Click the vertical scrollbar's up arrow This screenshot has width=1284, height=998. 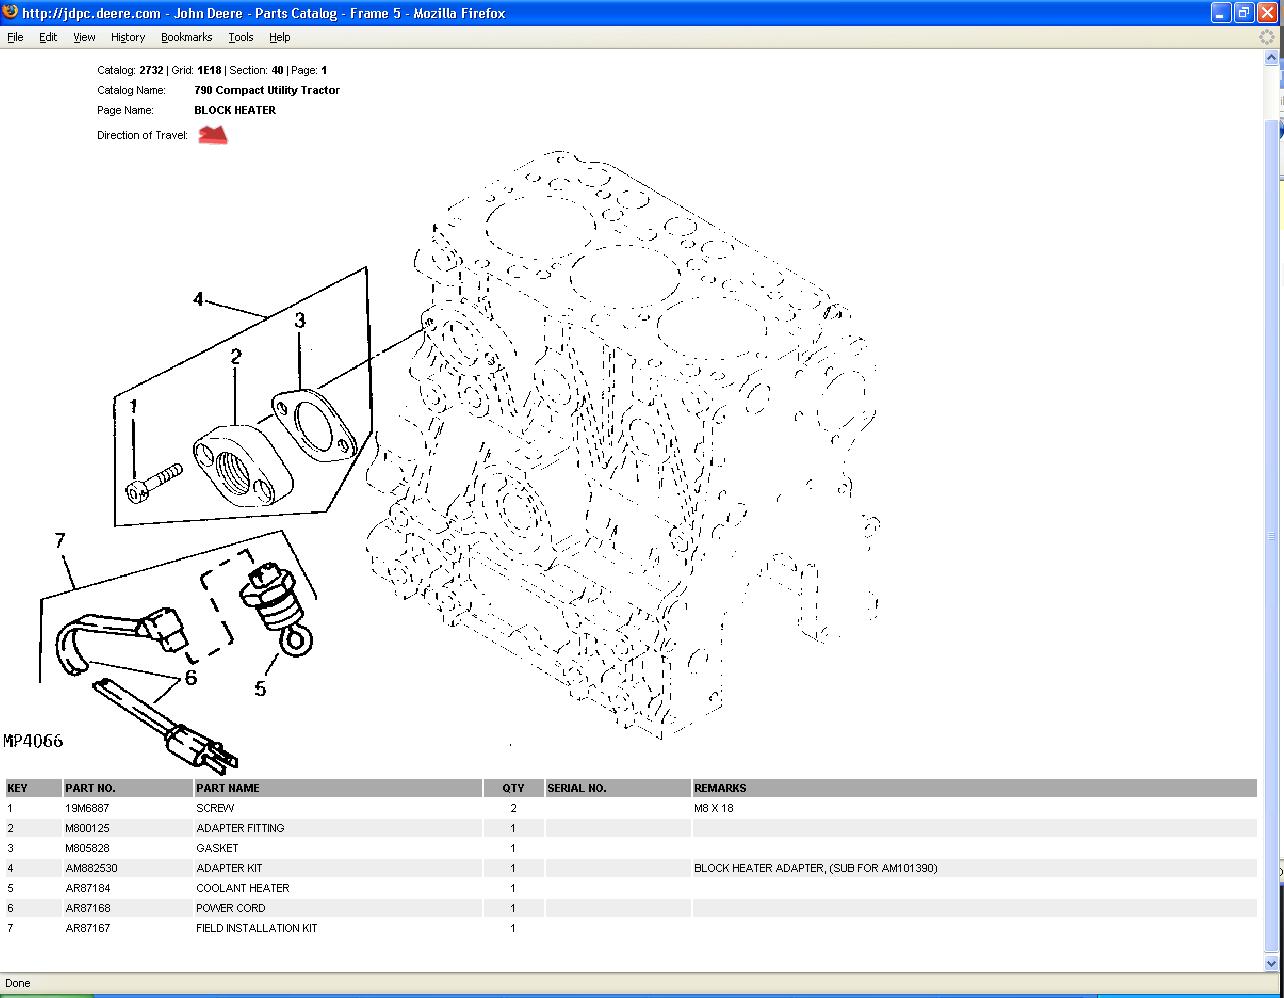[1273, 58]
